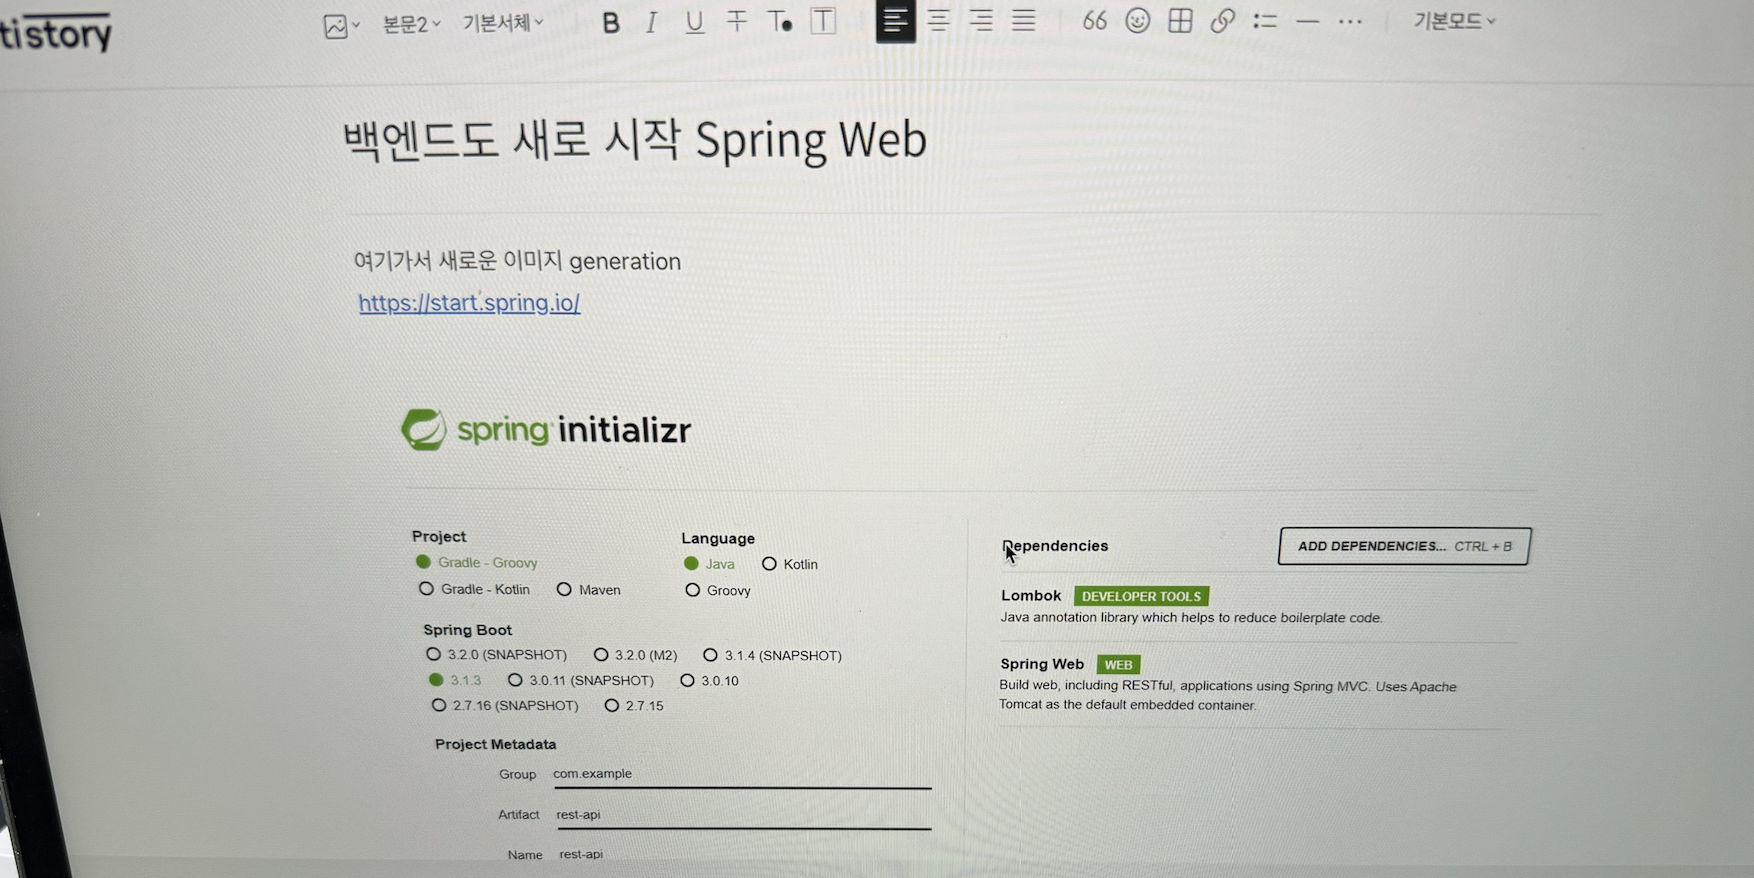Viewport: 1754px width, 878px height.
Task: Open the emoji picker
Action: pyautogui.click(x=1137, y=20)
